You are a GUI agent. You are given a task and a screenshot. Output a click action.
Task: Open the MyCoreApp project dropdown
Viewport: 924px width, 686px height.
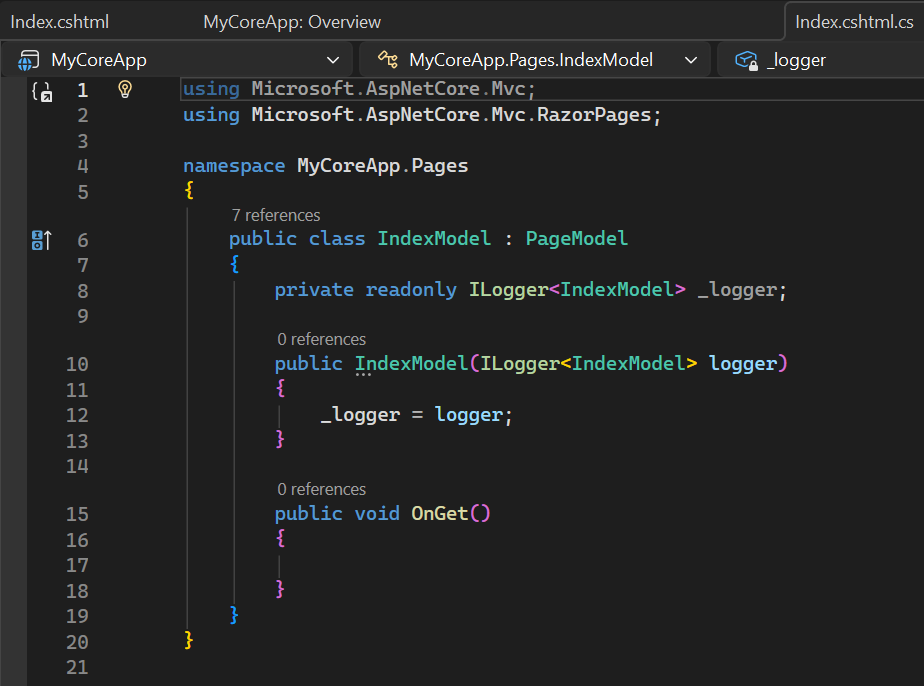pos(334,60)
